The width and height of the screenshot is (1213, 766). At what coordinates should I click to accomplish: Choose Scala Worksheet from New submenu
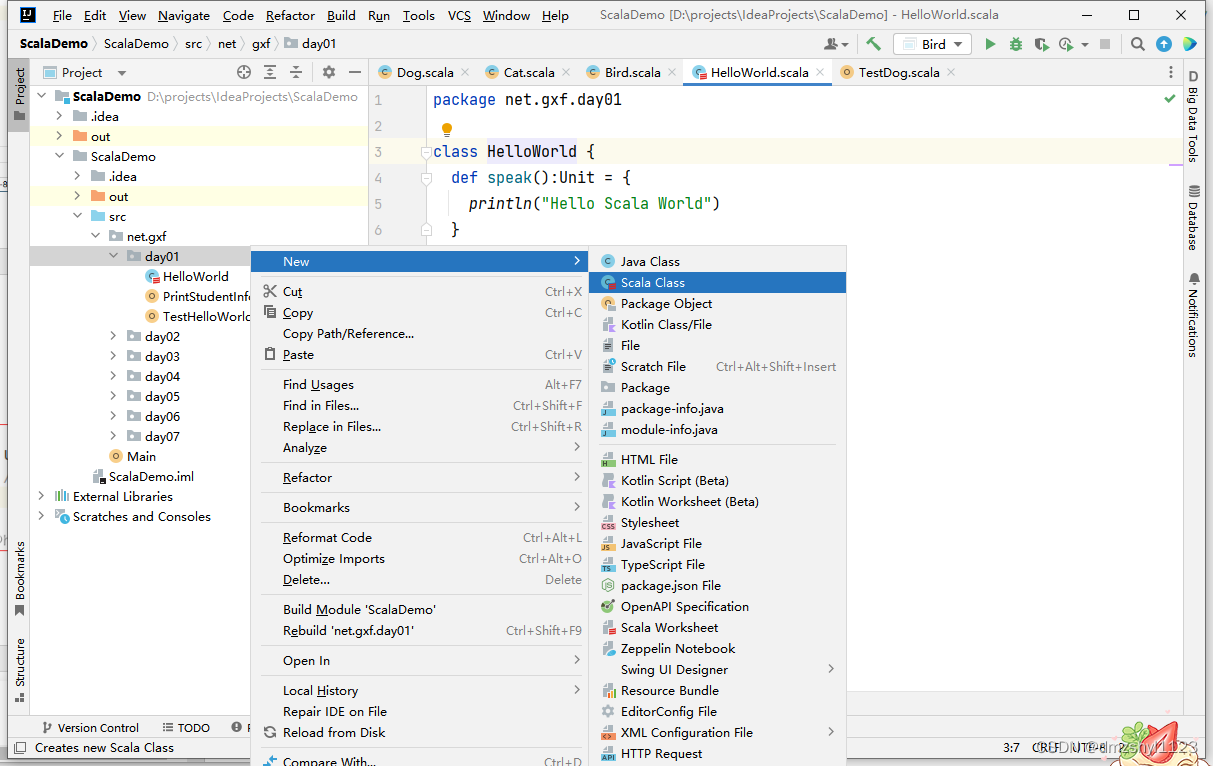click(717, 628)
